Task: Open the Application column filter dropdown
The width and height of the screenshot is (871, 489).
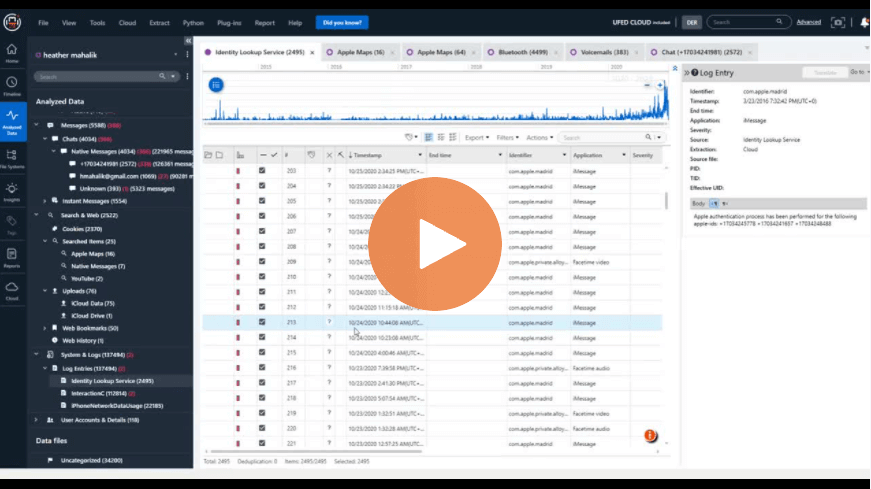Action: [624, 155]
